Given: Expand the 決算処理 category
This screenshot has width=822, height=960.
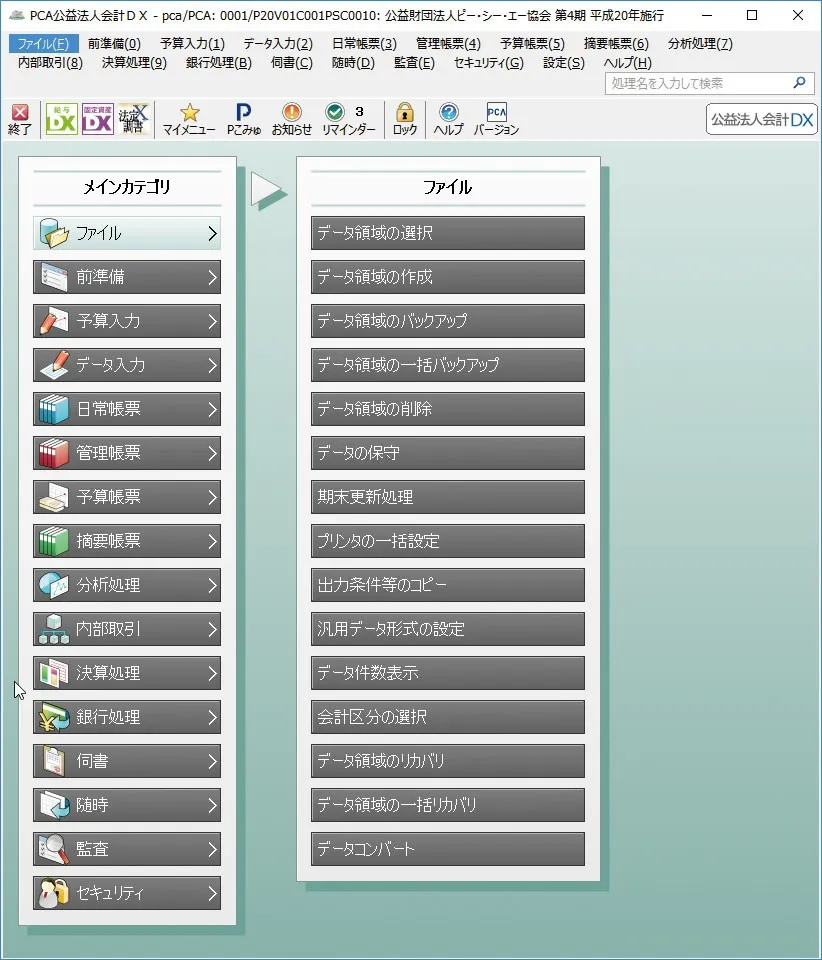Looking at the screenshot, I should pyautogui.click(x=127, y=673).
